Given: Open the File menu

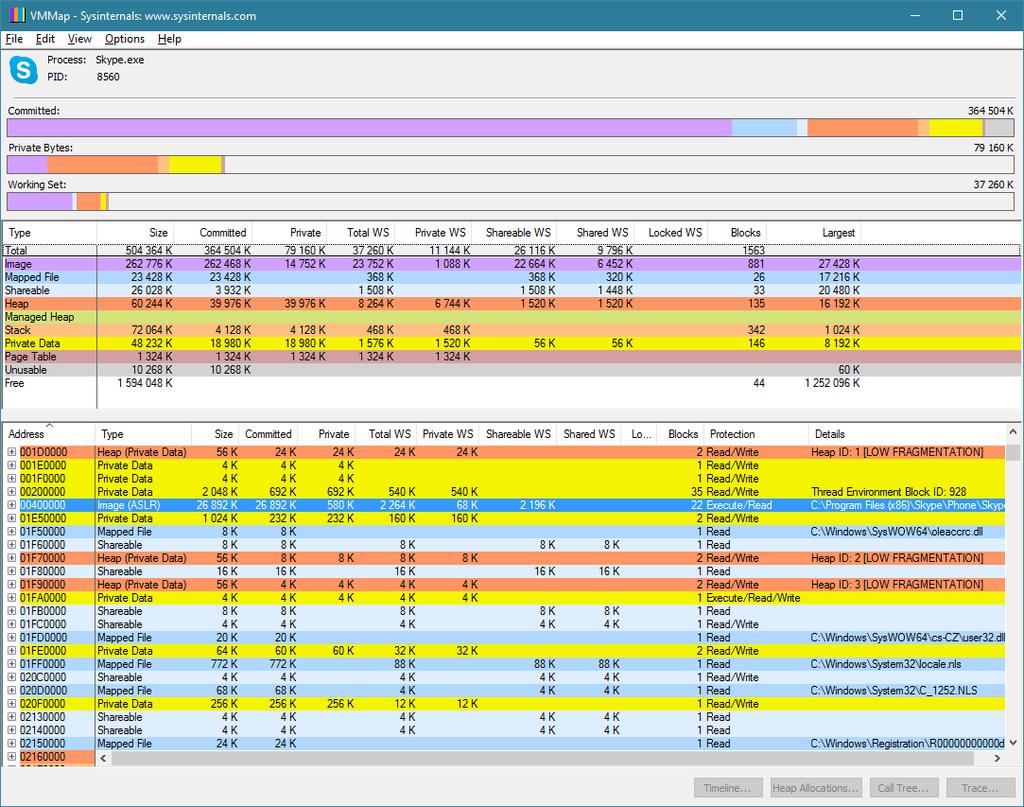Looking at the screenshot, I should pyautogui.click(x=14, y=39).
